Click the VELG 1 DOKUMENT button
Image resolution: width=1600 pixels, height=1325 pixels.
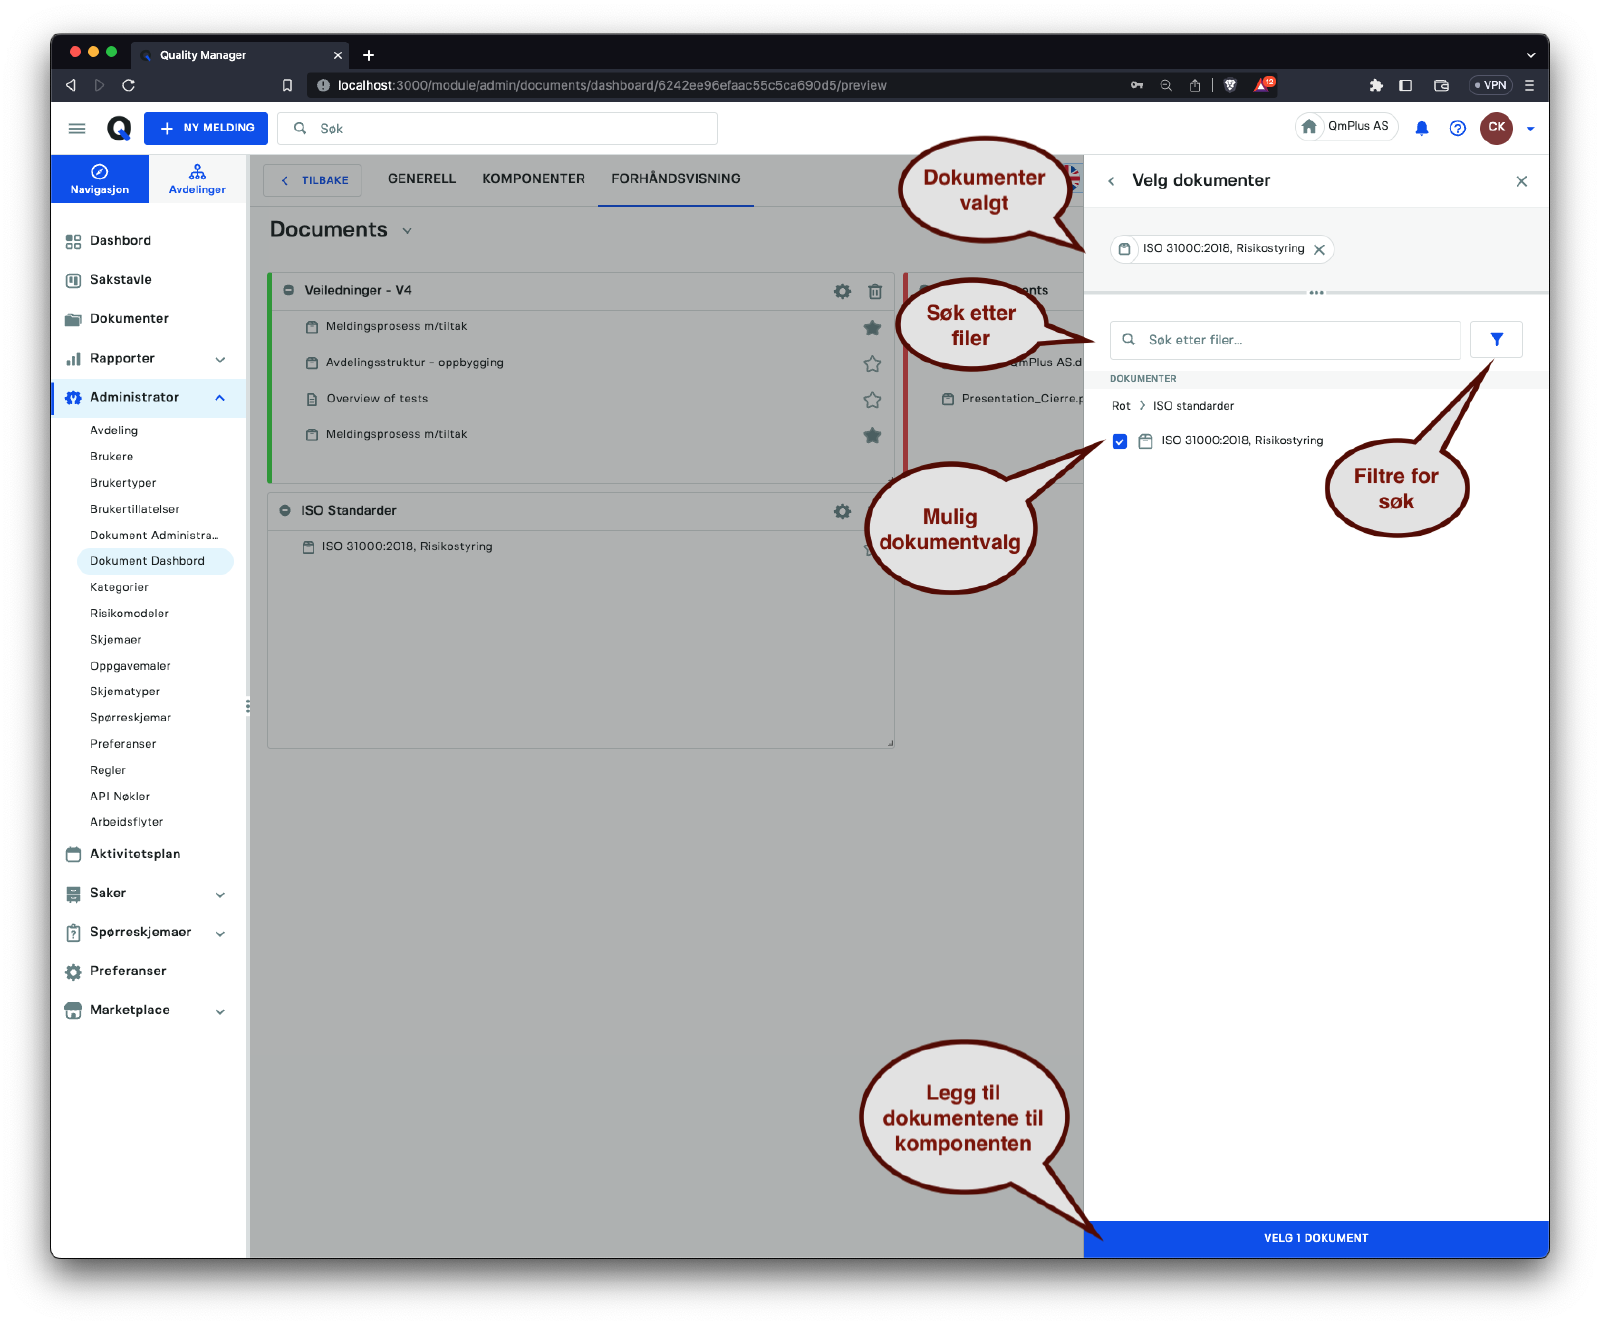(1315, 1238)
